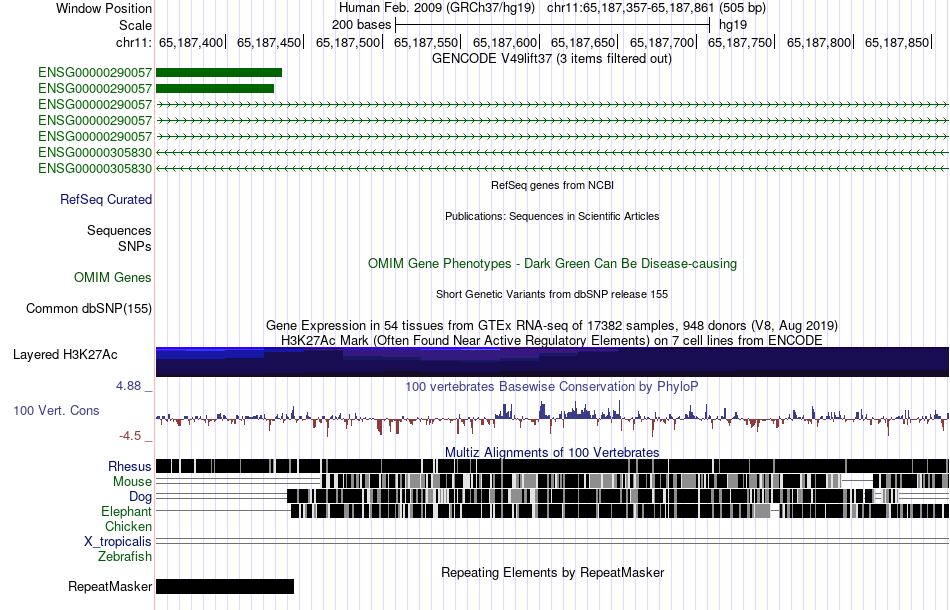Click the Elephant species label
Viewport: 950px width, 610px height.
(127, 511)
